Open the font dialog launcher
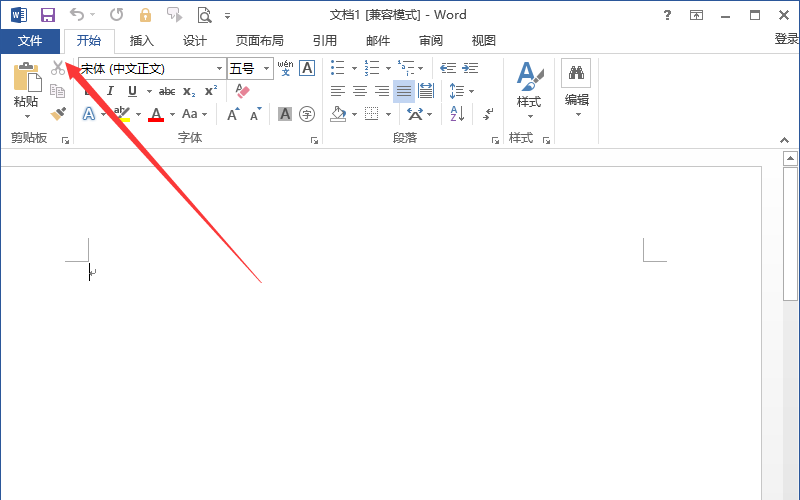800x500 pixels. tap(314, 140)
